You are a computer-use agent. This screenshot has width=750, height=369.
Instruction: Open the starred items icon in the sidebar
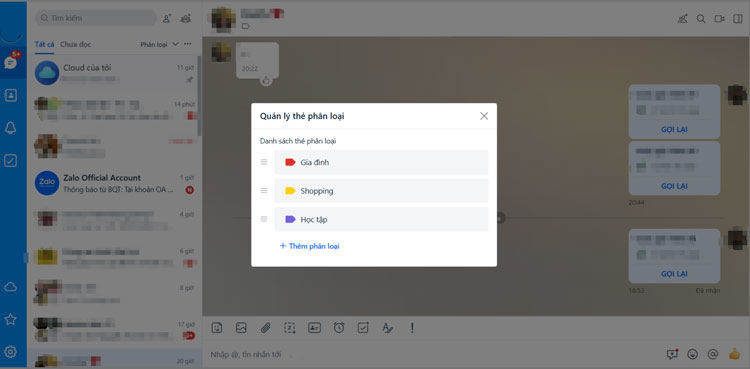click(11, 319)
